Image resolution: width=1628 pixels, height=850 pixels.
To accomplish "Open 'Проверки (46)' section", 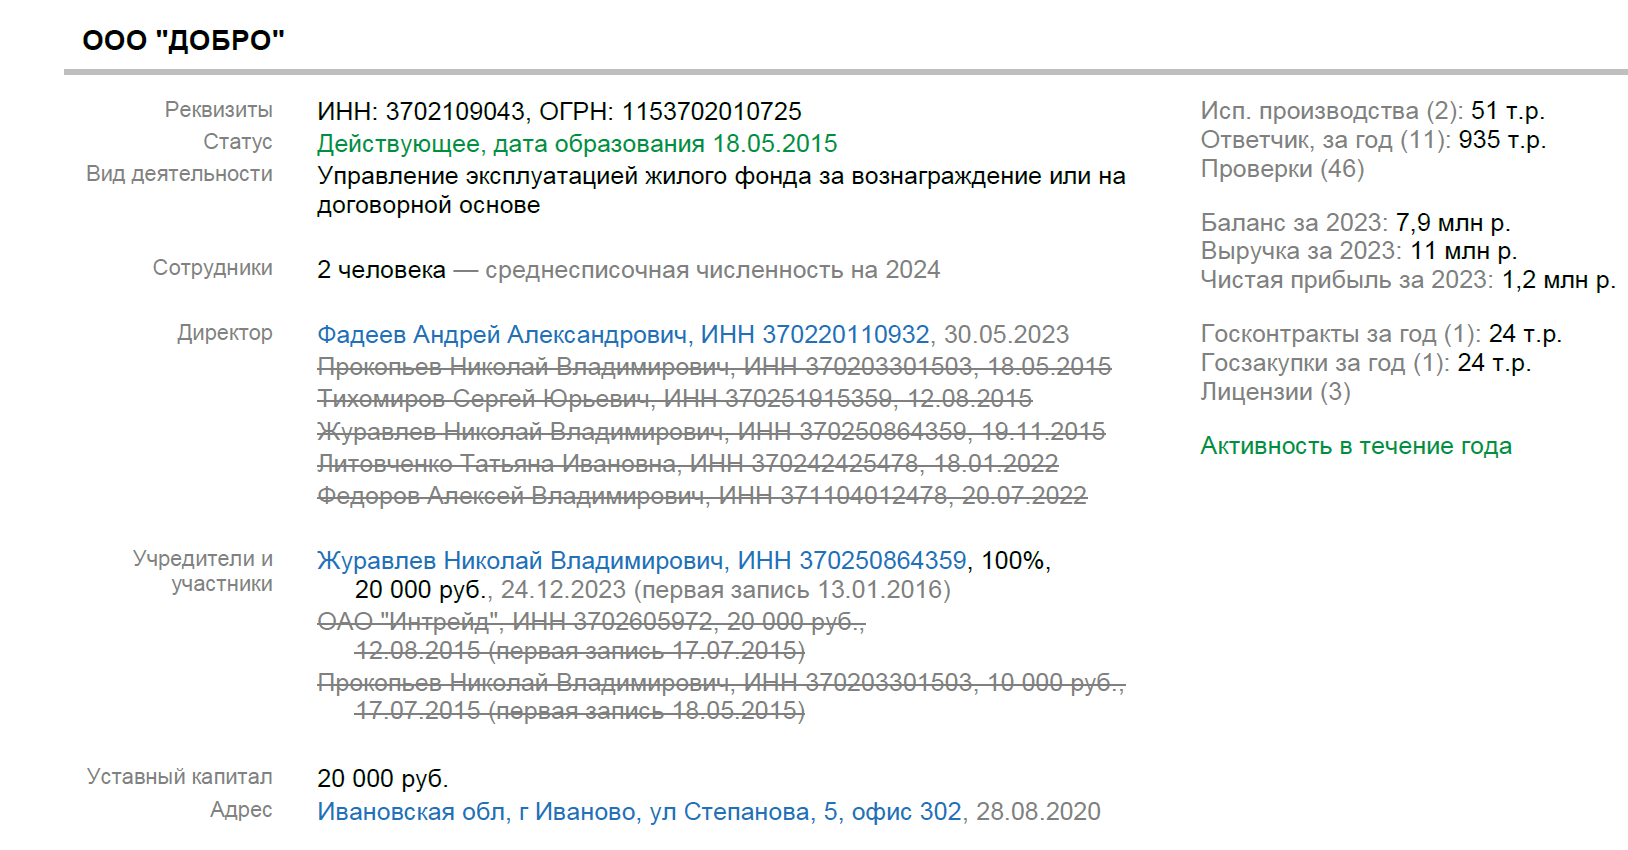I will 1282,169.
